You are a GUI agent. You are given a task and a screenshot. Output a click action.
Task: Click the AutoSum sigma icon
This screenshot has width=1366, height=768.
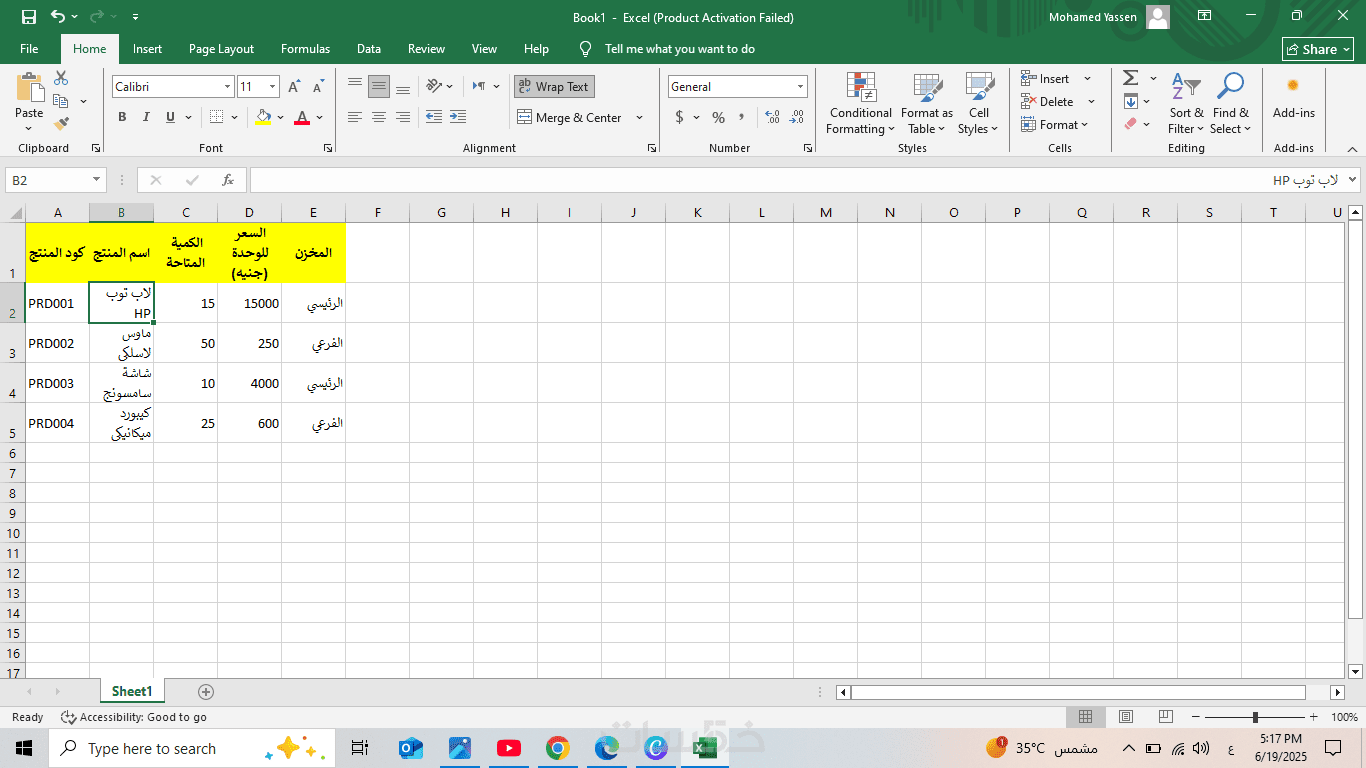1130,78
